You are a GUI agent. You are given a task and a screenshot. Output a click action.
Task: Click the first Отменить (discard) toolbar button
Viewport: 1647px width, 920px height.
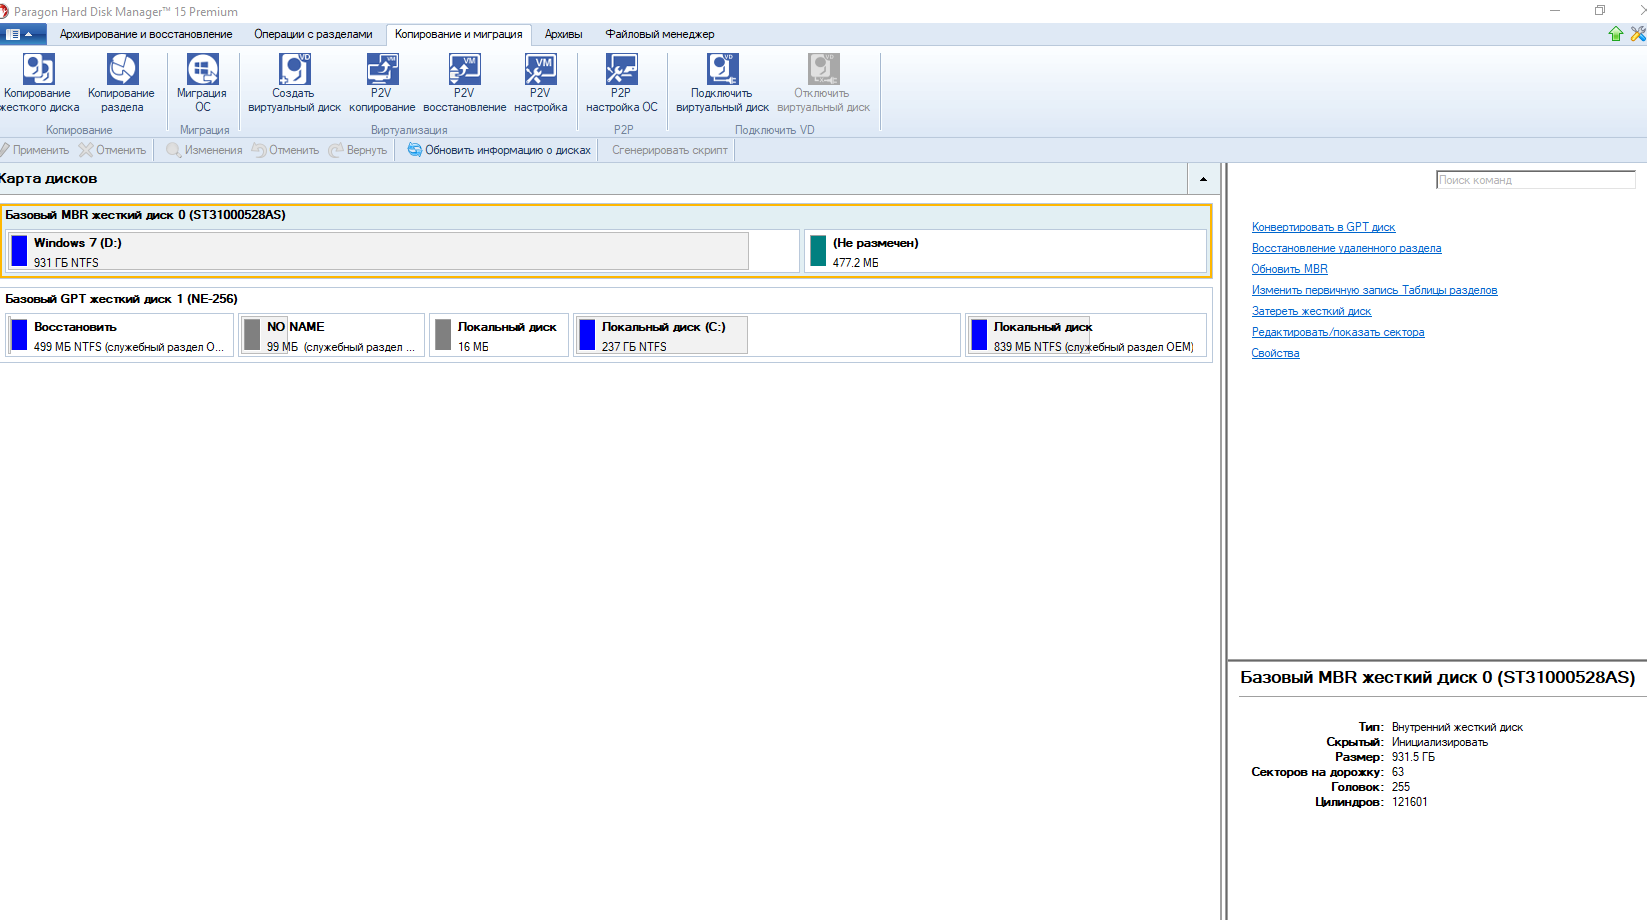[113, 150]
